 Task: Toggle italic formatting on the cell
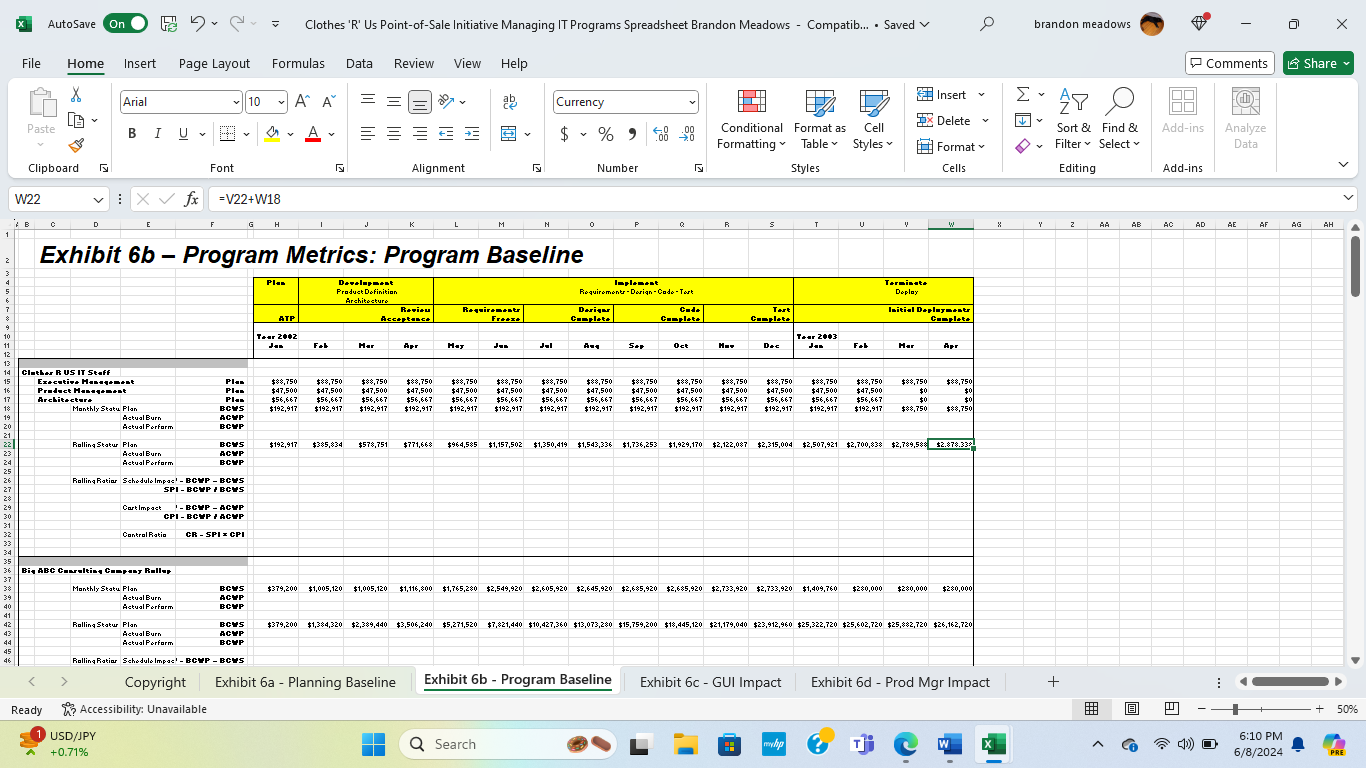[158, 133]
